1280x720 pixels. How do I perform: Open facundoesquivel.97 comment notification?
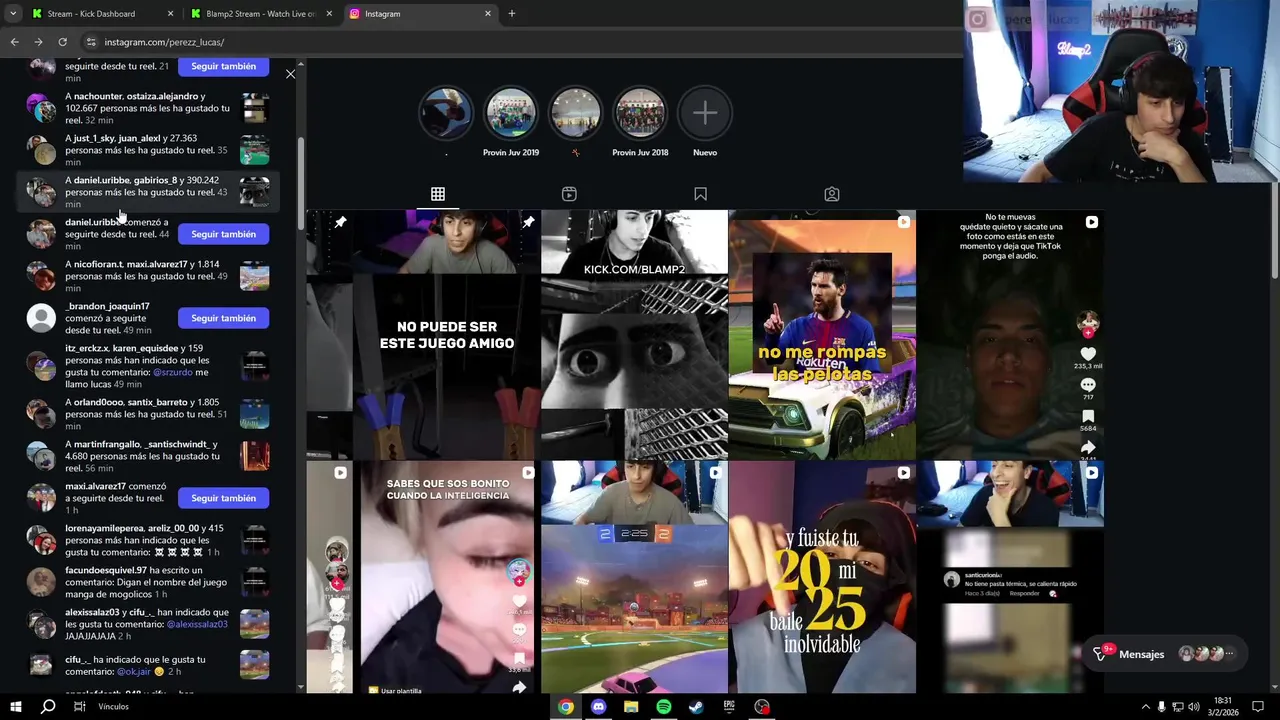tap(147, 582)
